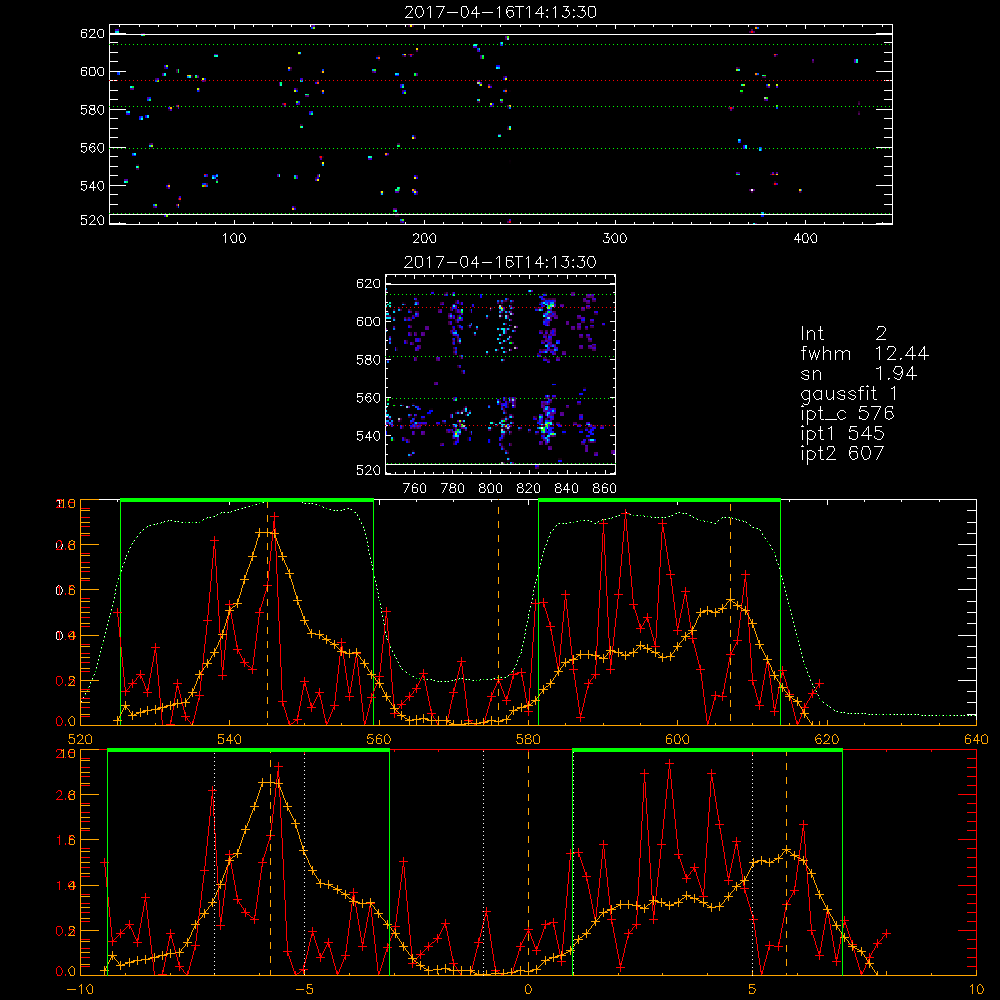The width and height of the screenshot is (1000, 1000).
Task: Click x-axis label 780 on middle image
Action: click(453, 489)
